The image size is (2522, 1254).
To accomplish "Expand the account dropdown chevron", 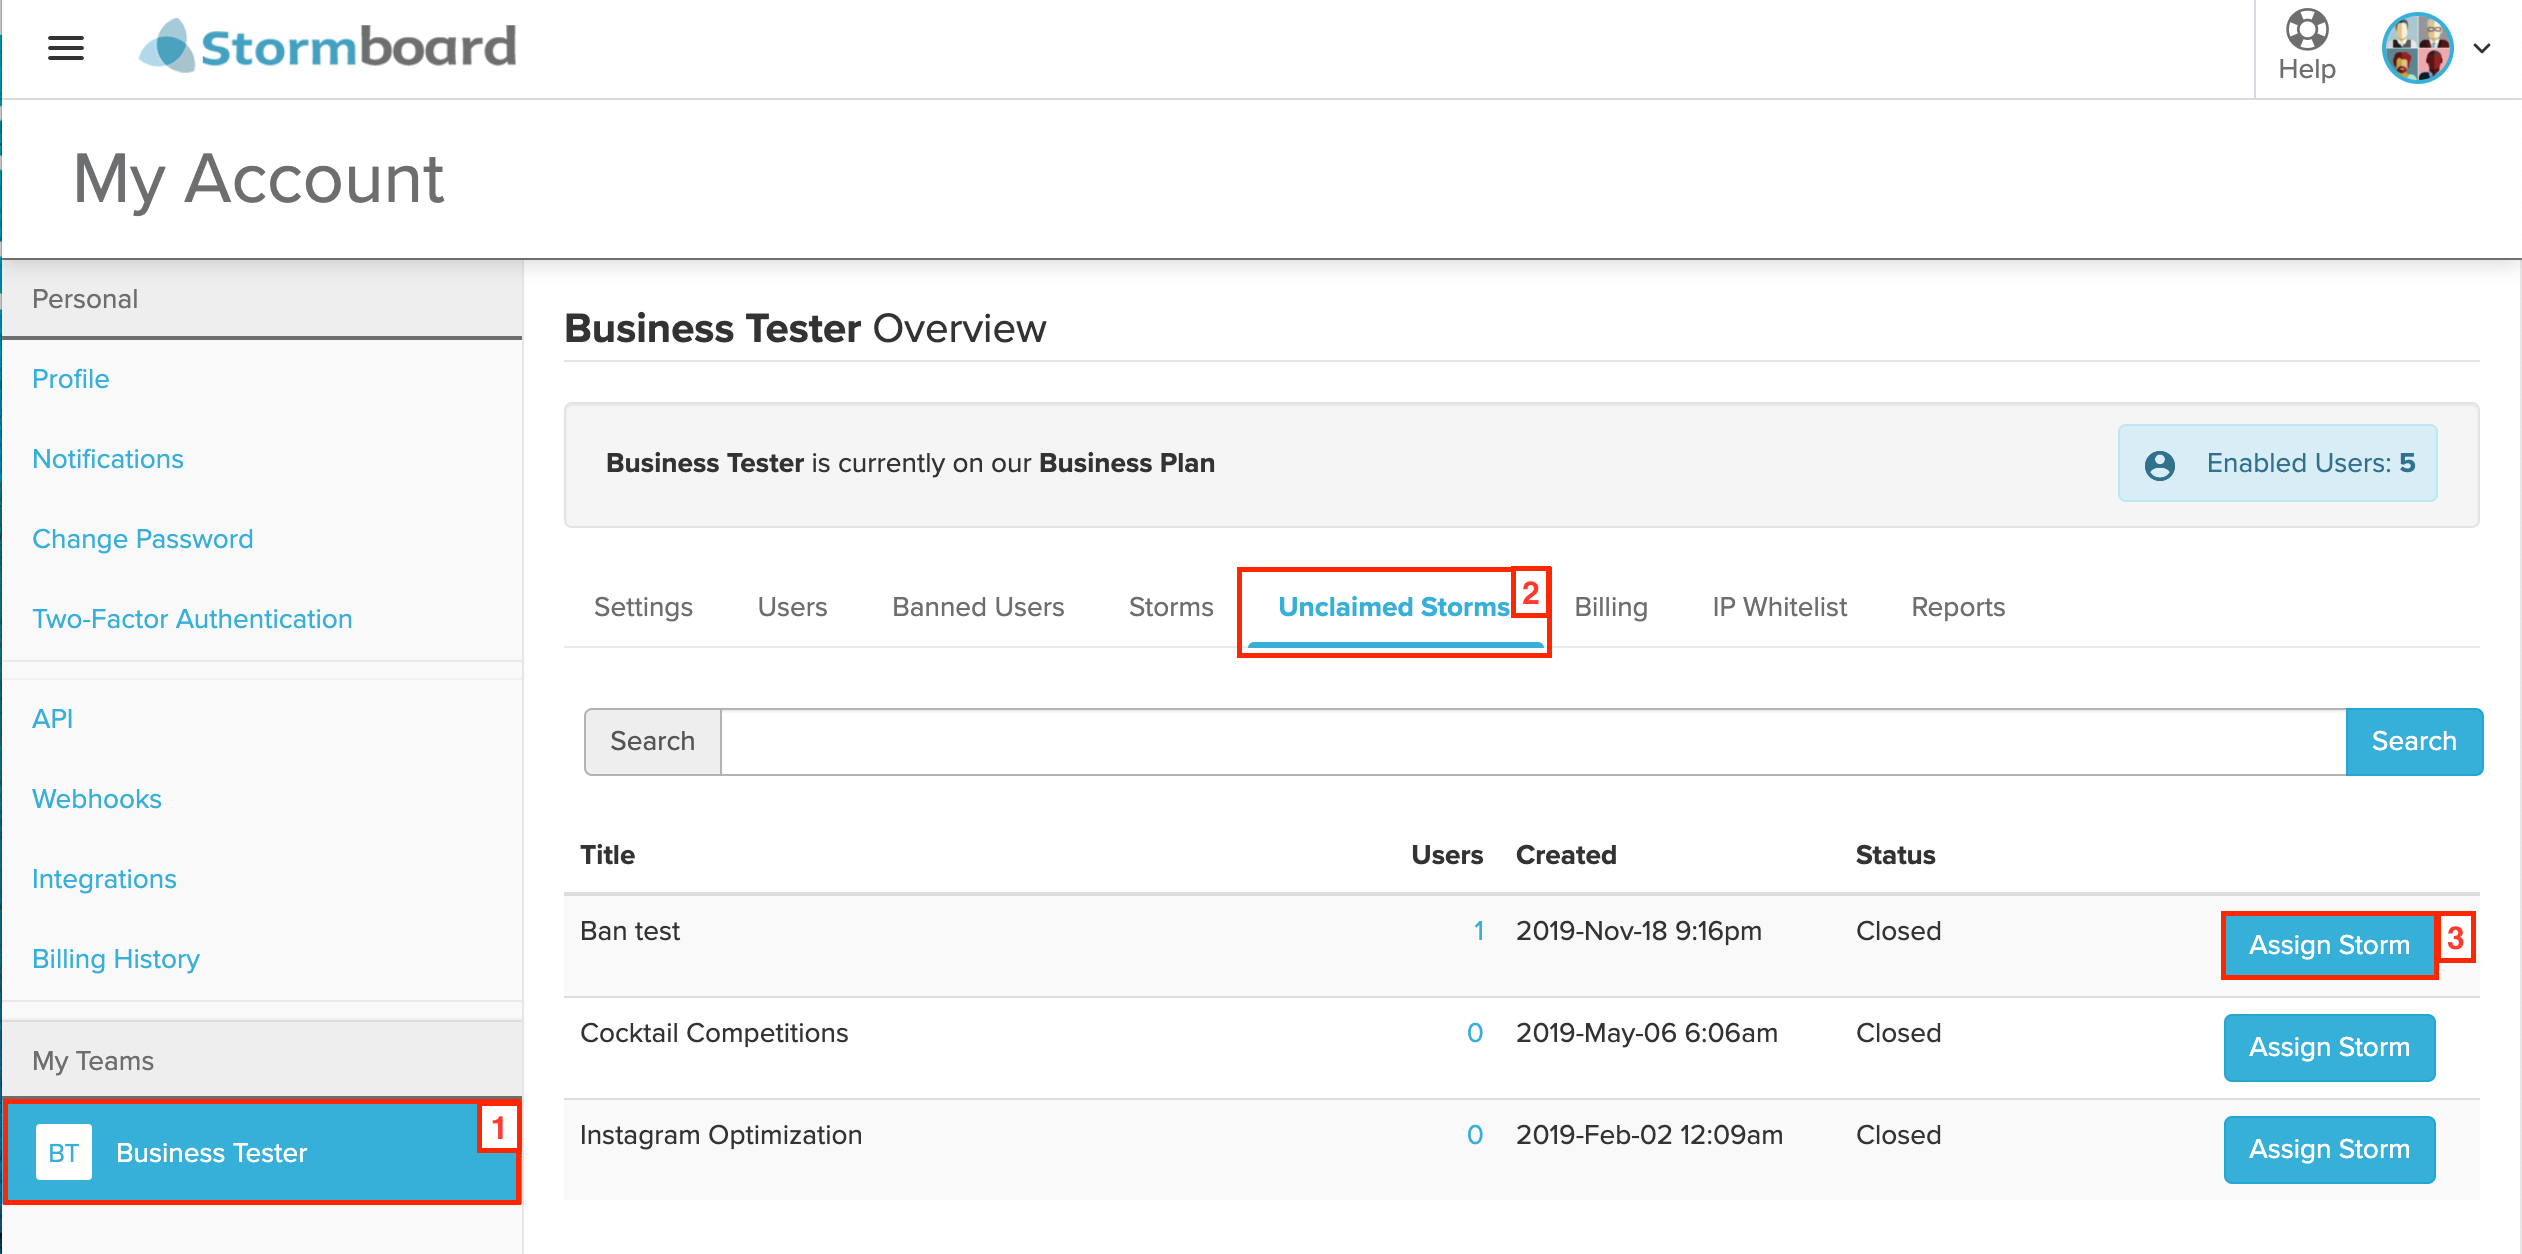I will [2482, 48].
